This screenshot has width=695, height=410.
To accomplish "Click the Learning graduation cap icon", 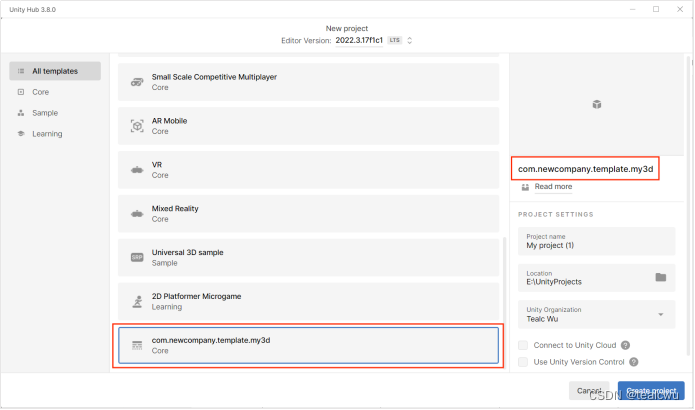I will click(21, 133).
